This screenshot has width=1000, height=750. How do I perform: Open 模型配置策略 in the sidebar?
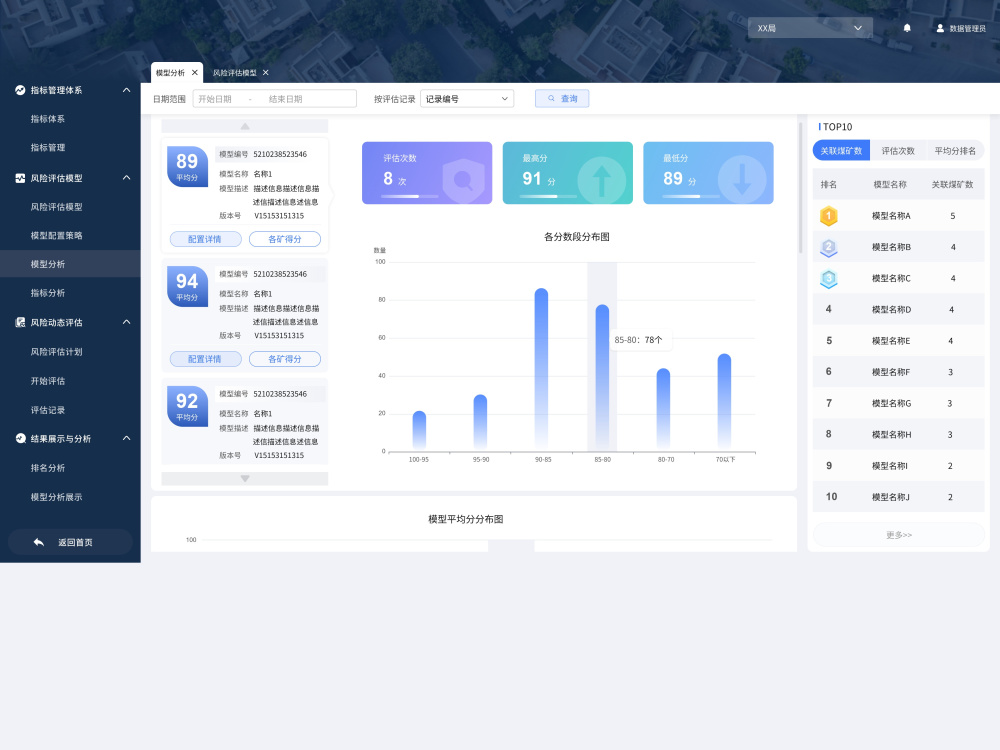click(x=57, y=235)
